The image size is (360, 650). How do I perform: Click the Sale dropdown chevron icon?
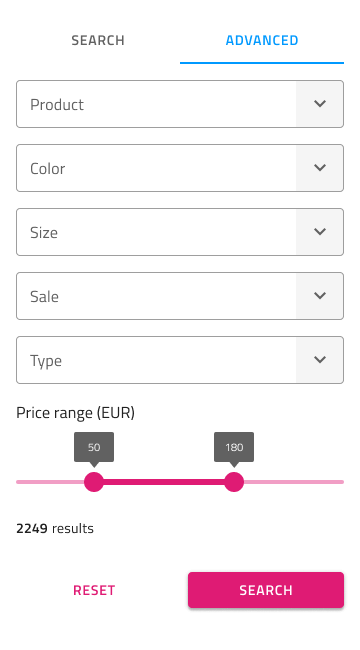click(320, 296)
